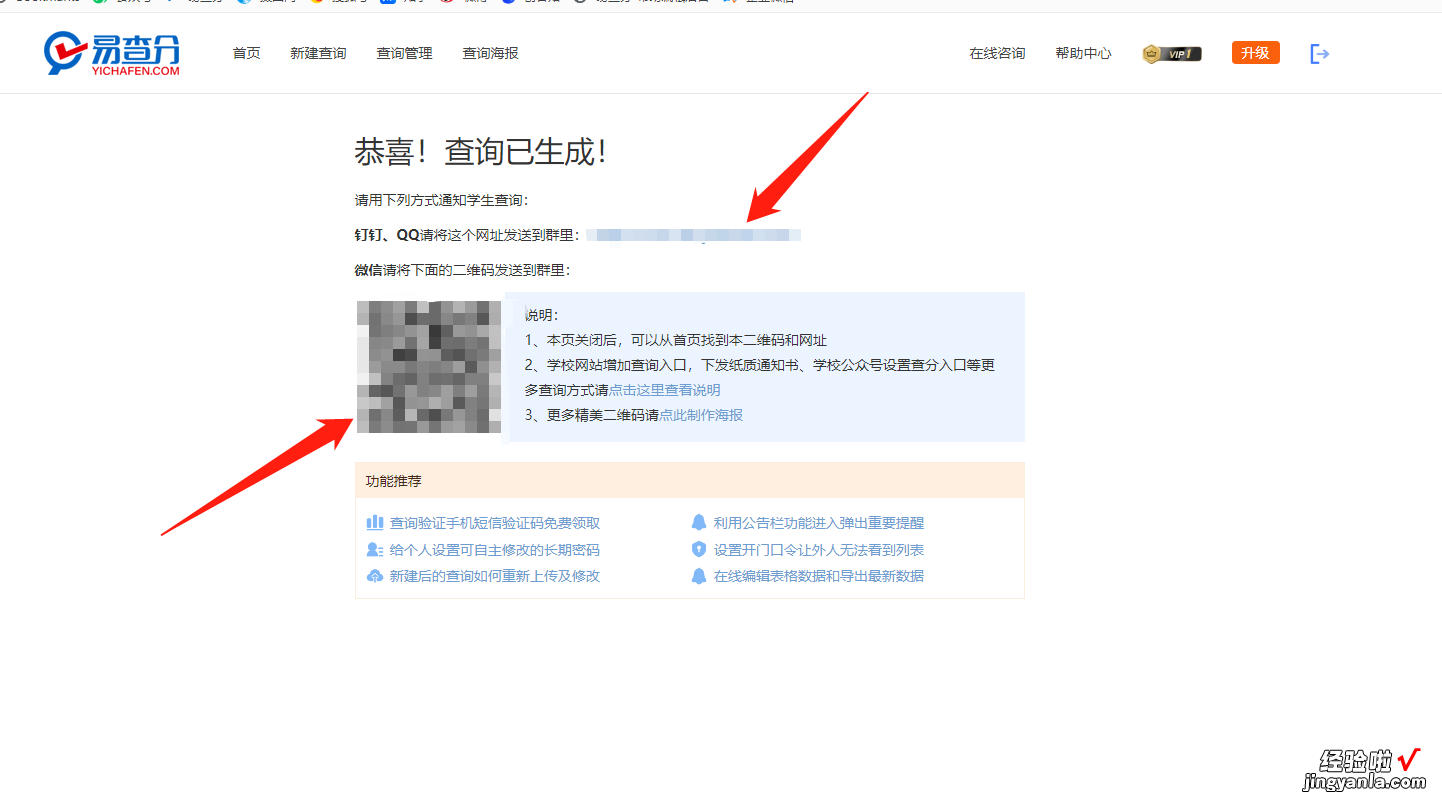The height and width of the screenshot is (799, 1442).
Task: Open the 新建查询 menu item
Action: (x=318, y=53)
